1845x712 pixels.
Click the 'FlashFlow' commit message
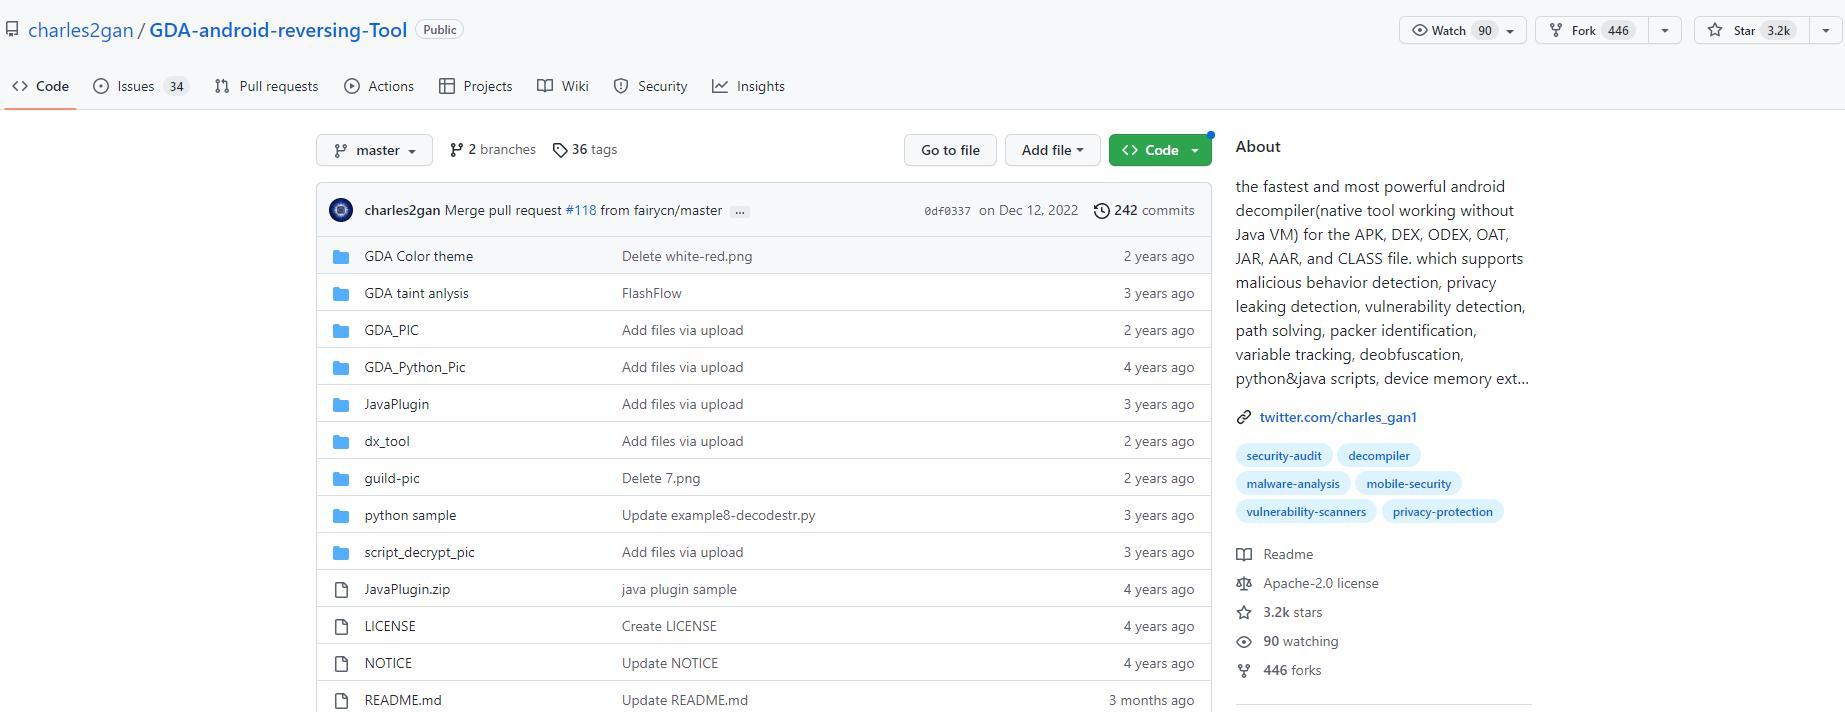[652, 293]
